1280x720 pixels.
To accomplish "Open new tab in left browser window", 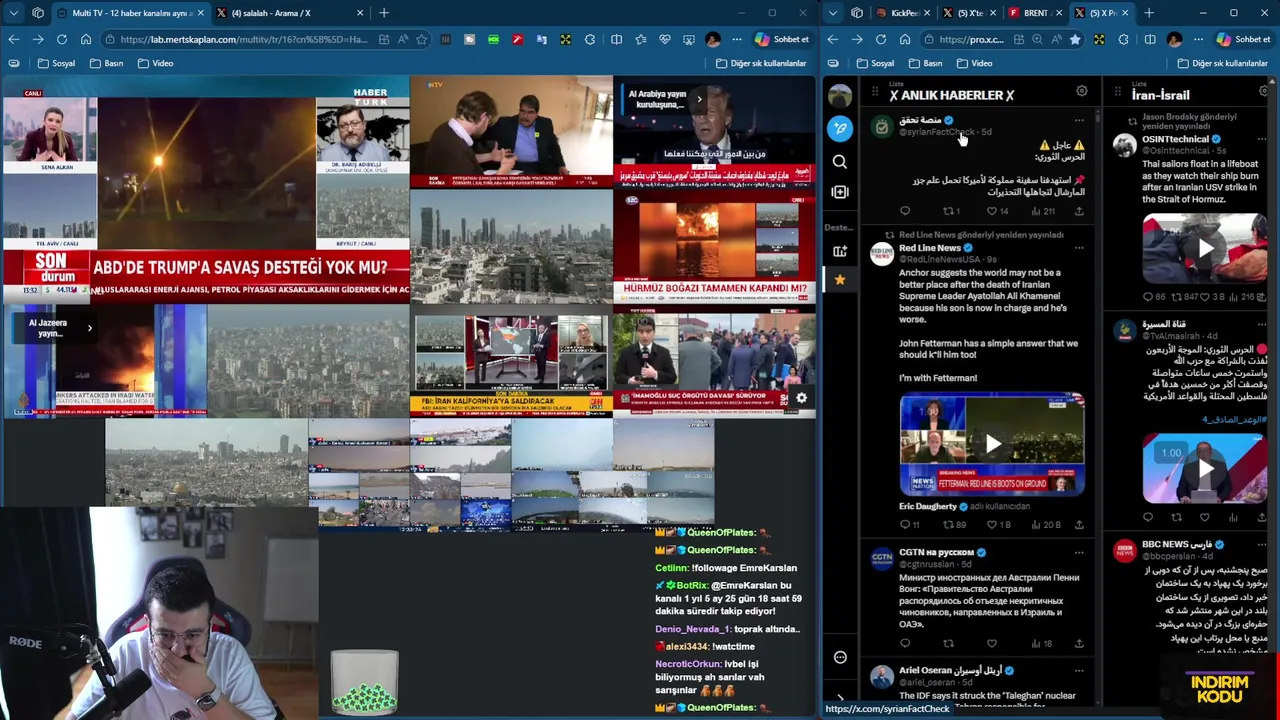I will coord(384,13).
